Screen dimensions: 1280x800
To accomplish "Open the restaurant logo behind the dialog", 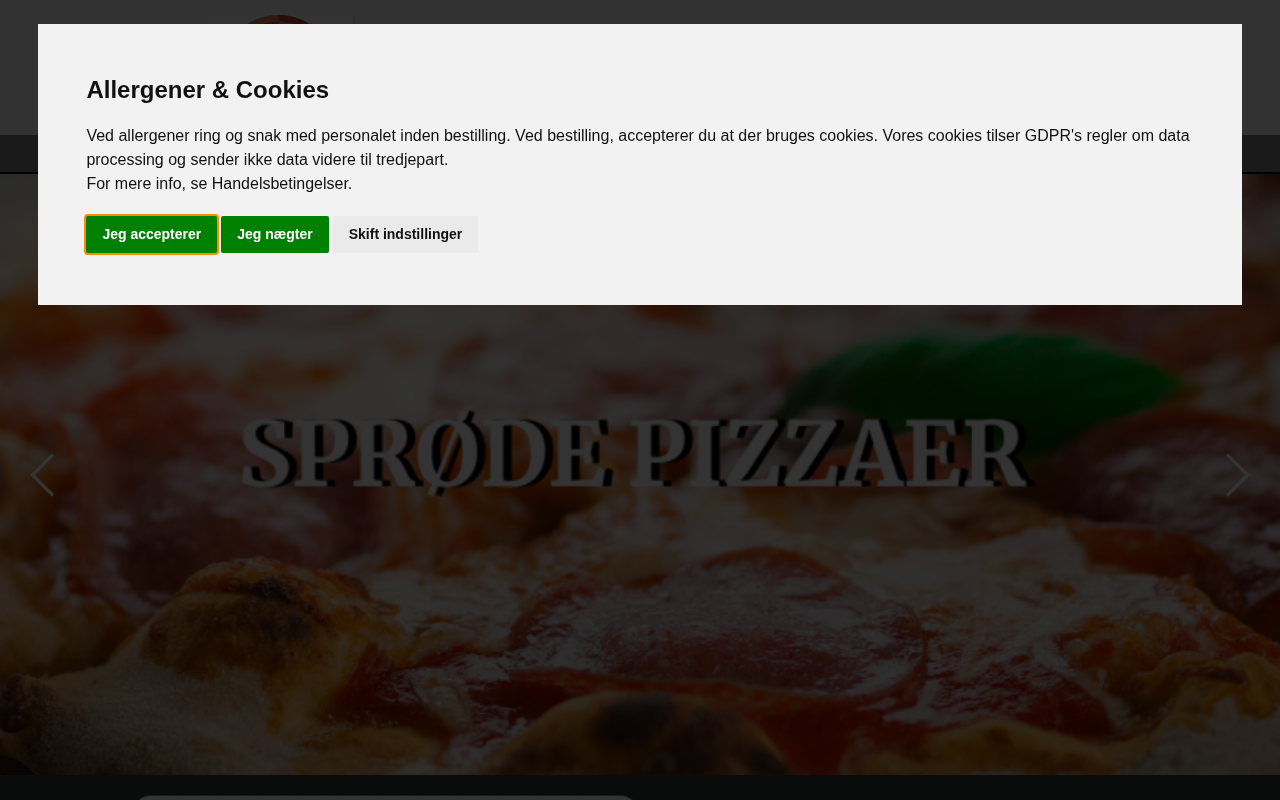I will point(279,19).
